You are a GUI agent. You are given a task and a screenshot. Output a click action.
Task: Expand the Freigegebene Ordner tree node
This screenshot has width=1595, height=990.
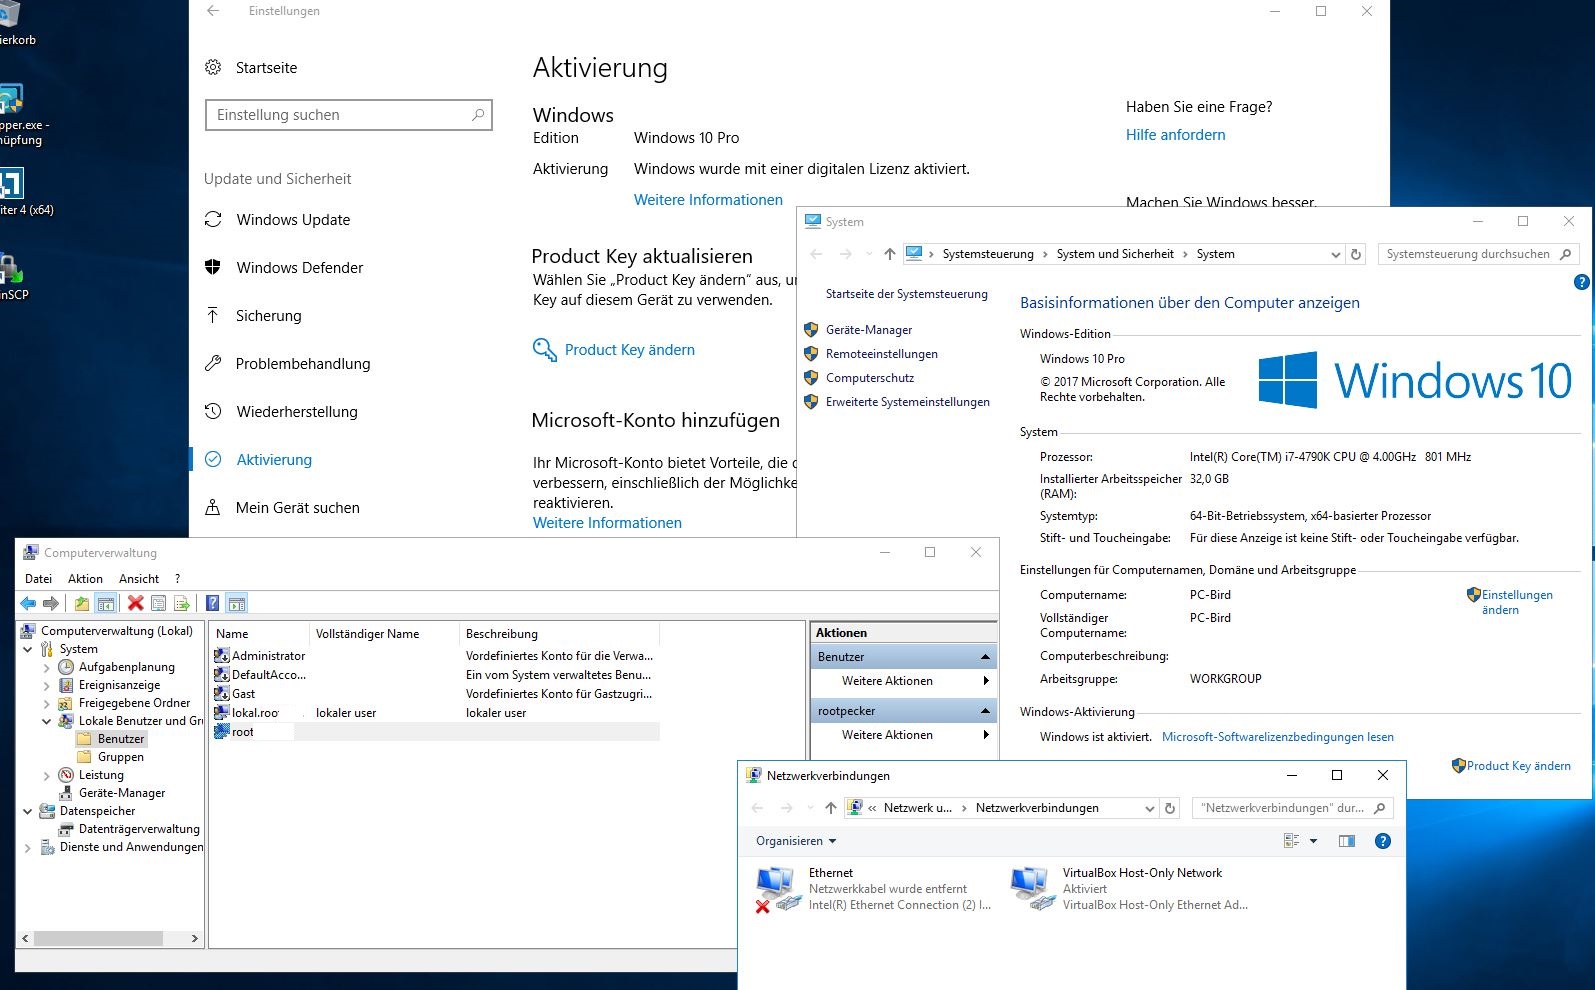(47, 703)
